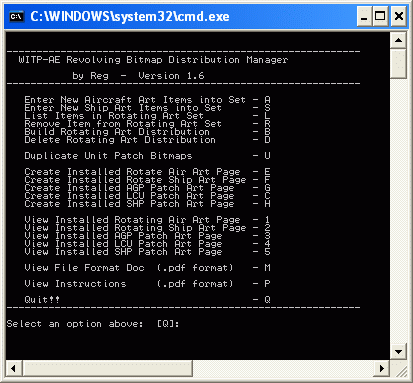This screenshot has width=413, height=383.
Task: Click the 'Quit!!' menu line
Action: 42,300
